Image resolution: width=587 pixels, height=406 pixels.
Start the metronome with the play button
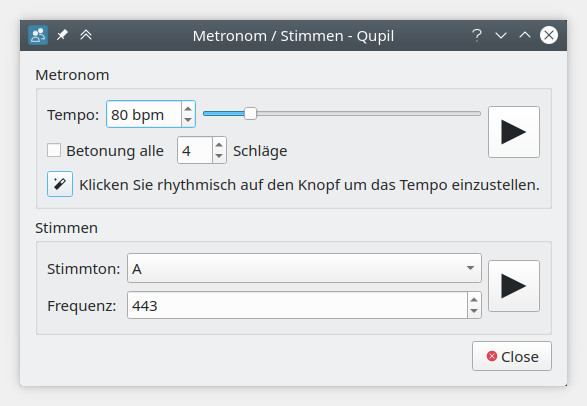tap(514, 132)
